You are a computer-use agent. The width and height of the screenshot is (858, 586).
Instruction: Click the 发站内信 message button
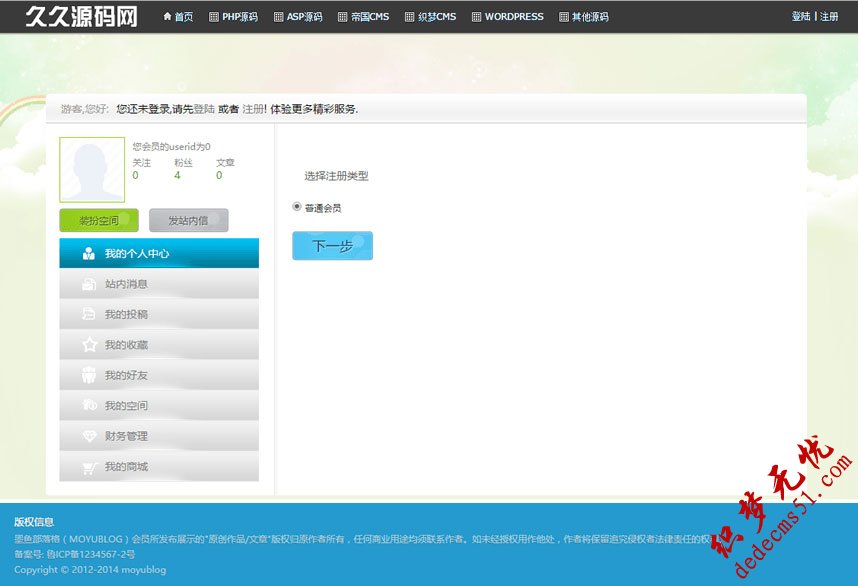pyautogui.click(x=189, y=220)
